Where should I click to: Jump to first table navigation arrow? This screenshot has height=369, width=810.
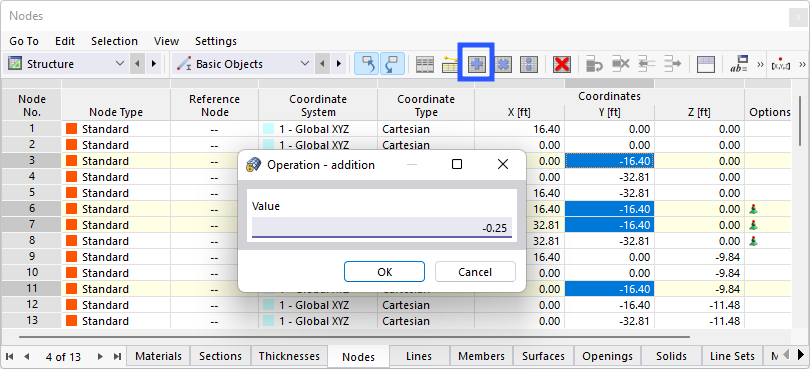9,357
